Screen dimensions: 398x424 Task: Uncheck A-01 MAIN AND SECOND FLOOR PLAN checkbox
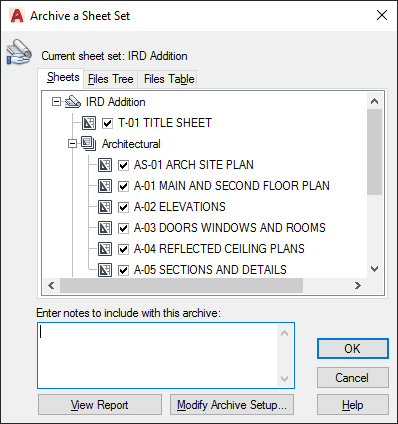coord(123,186)
